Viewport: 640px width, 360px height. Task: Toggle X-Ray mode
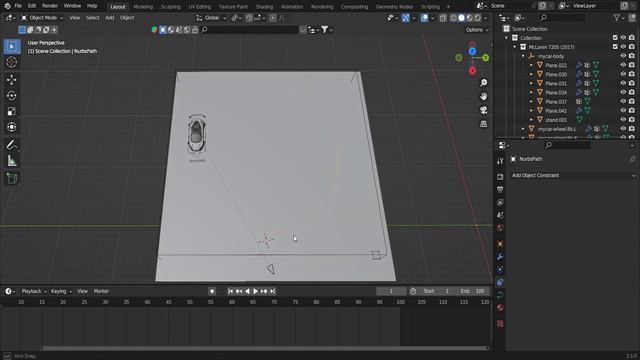click(443, 18)
